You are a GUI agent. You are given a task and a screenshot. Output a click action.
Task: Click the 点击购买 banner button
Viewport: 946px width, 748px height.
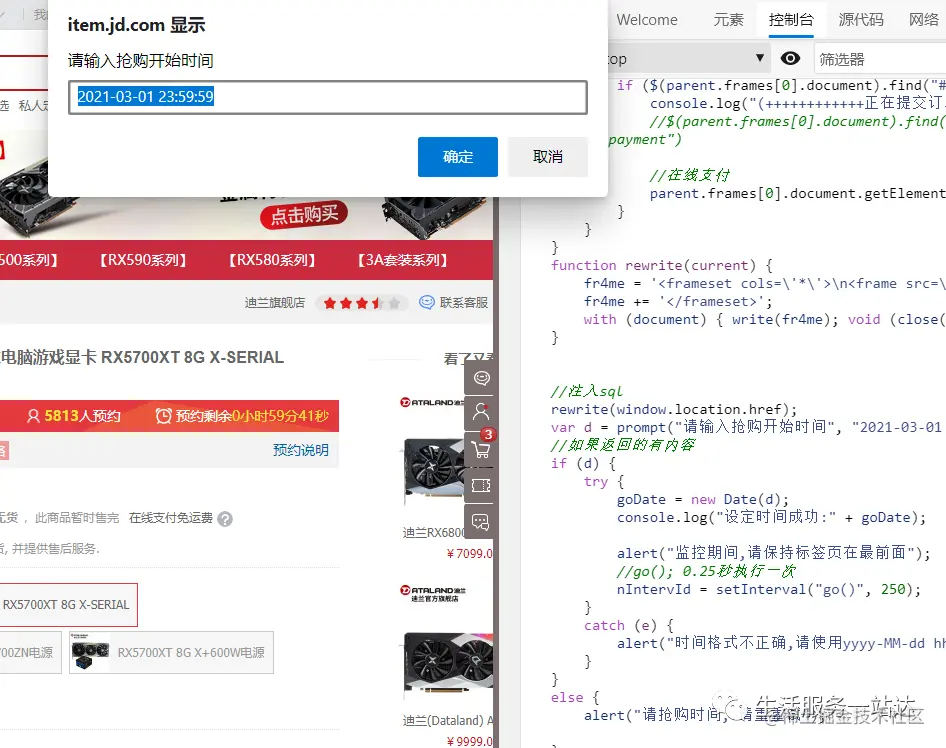[303, 215]
